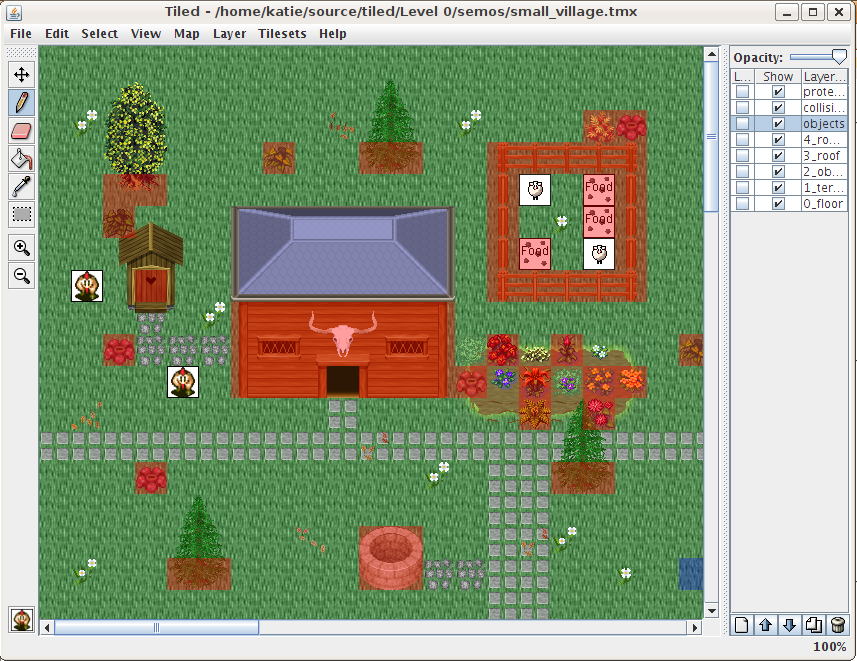Image resolution: width=857 pixels, height=661 pixels.
Task: Click the Zoom out magnifier
Action: click(21, 276)
